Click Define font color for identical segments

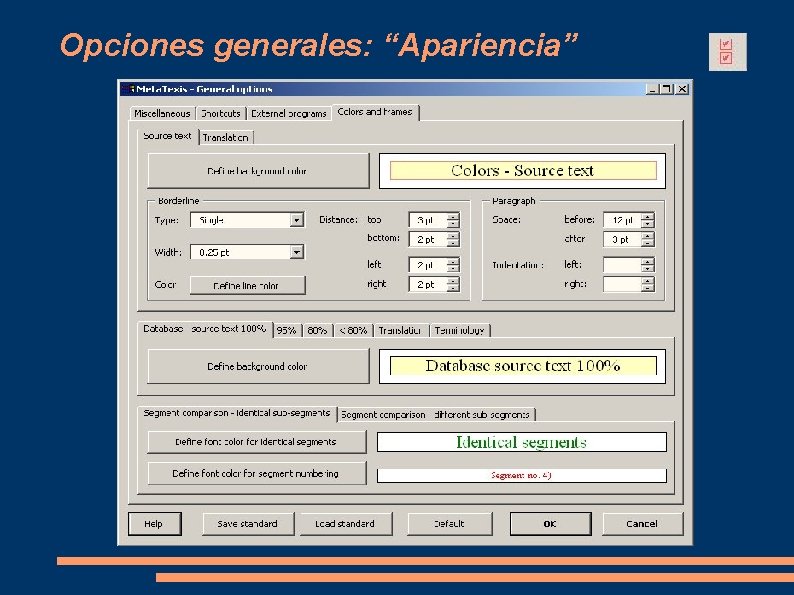[257, 442]
